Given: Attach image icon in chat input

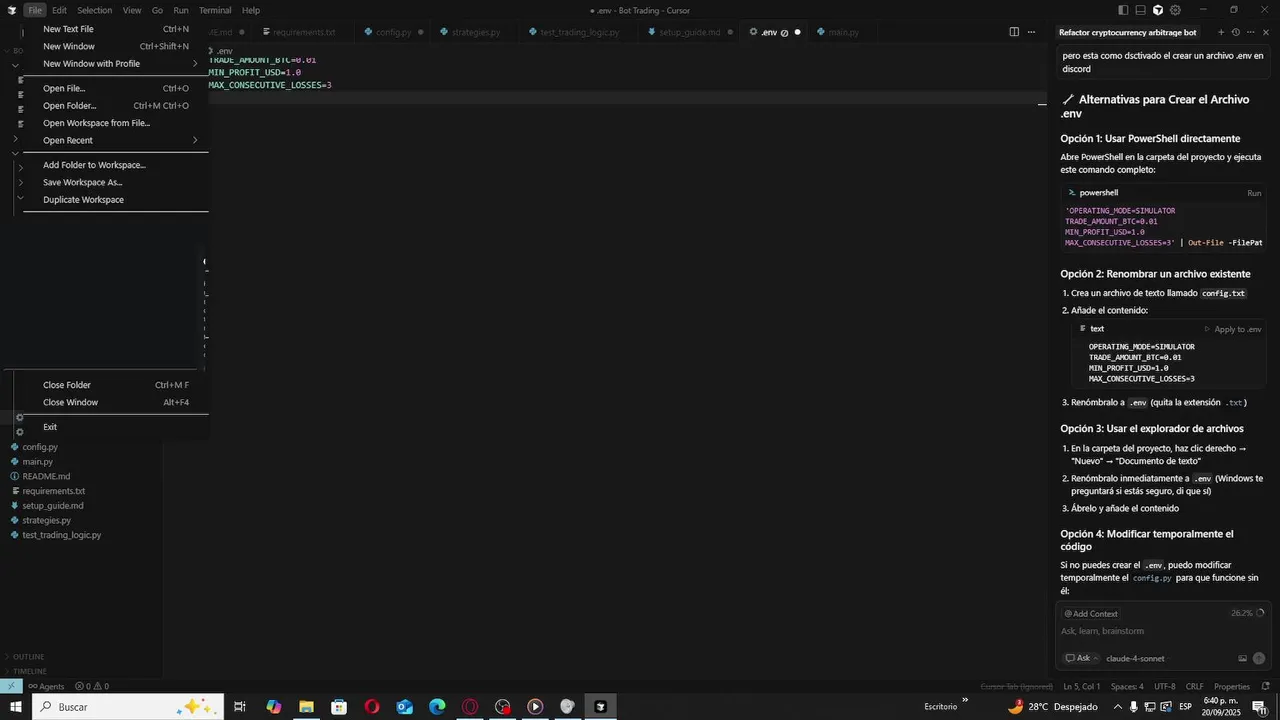Looking at the screenshot, I should click(x=1242, y=658).
